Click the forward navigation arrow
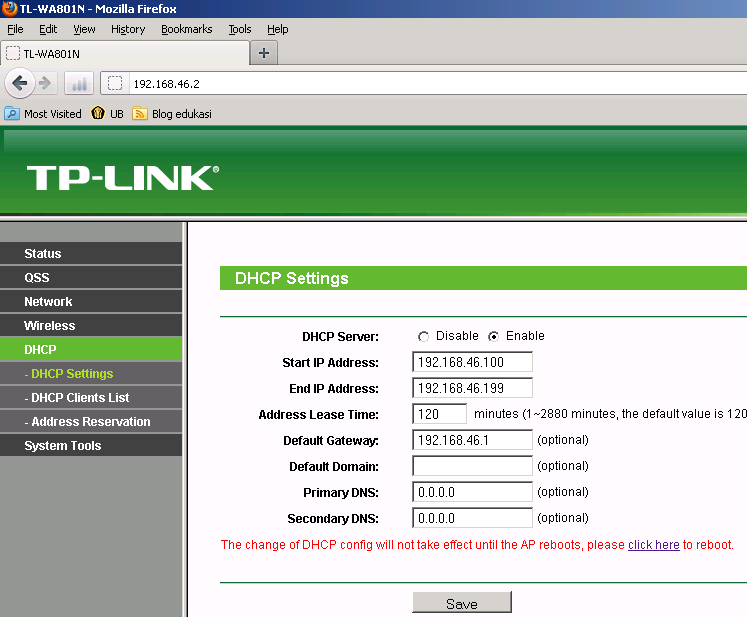749x617 pixels. click(x=45, y=83)
